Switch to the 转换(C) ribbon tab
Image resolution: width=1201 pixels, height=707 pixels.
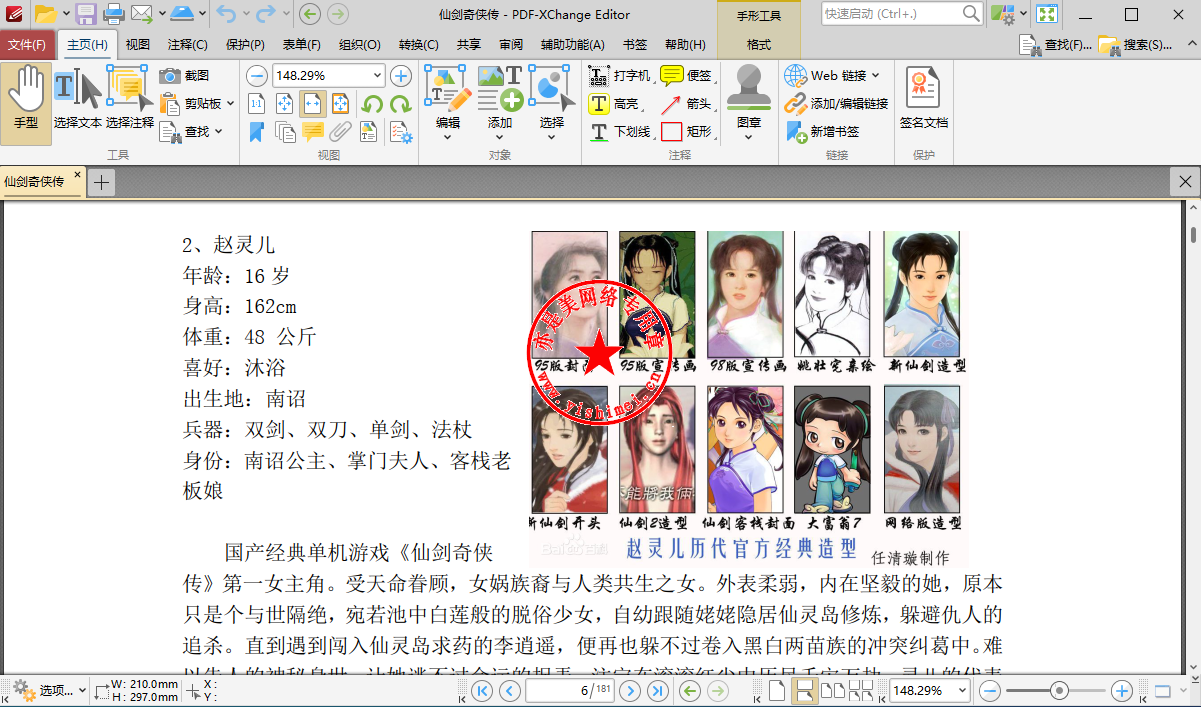[418, 45]
